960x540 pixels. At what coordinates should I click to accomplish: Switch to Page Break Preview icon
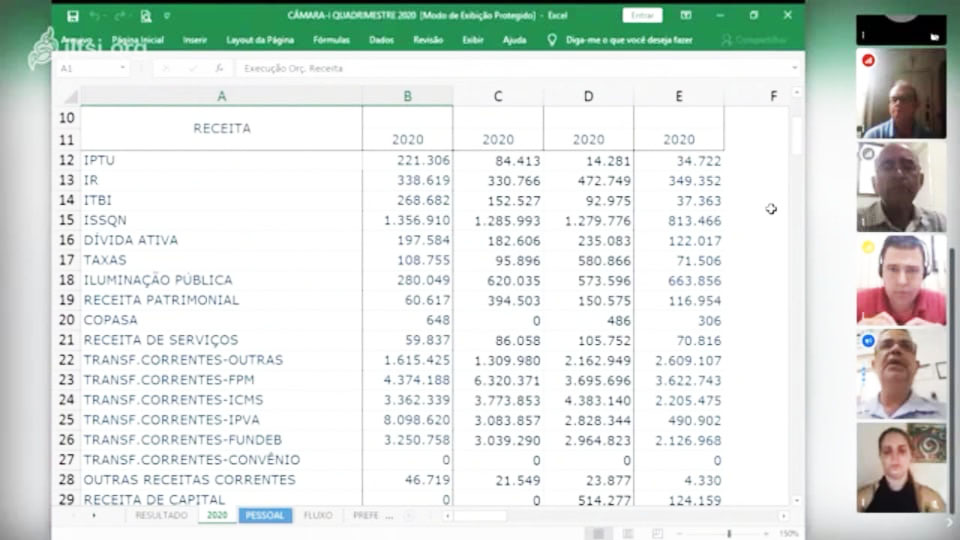coord(656,533)
